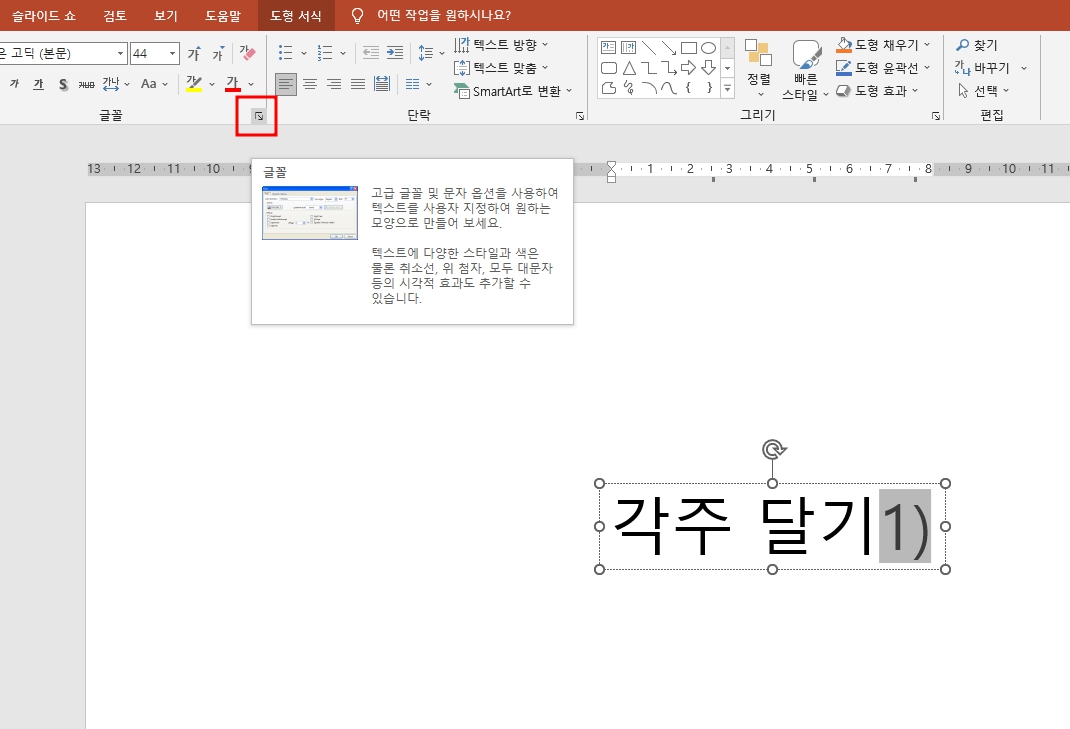This screenshot has width=1070, height=729.
Task: Select the rectangle shape tool
Action: coord(689,47)
